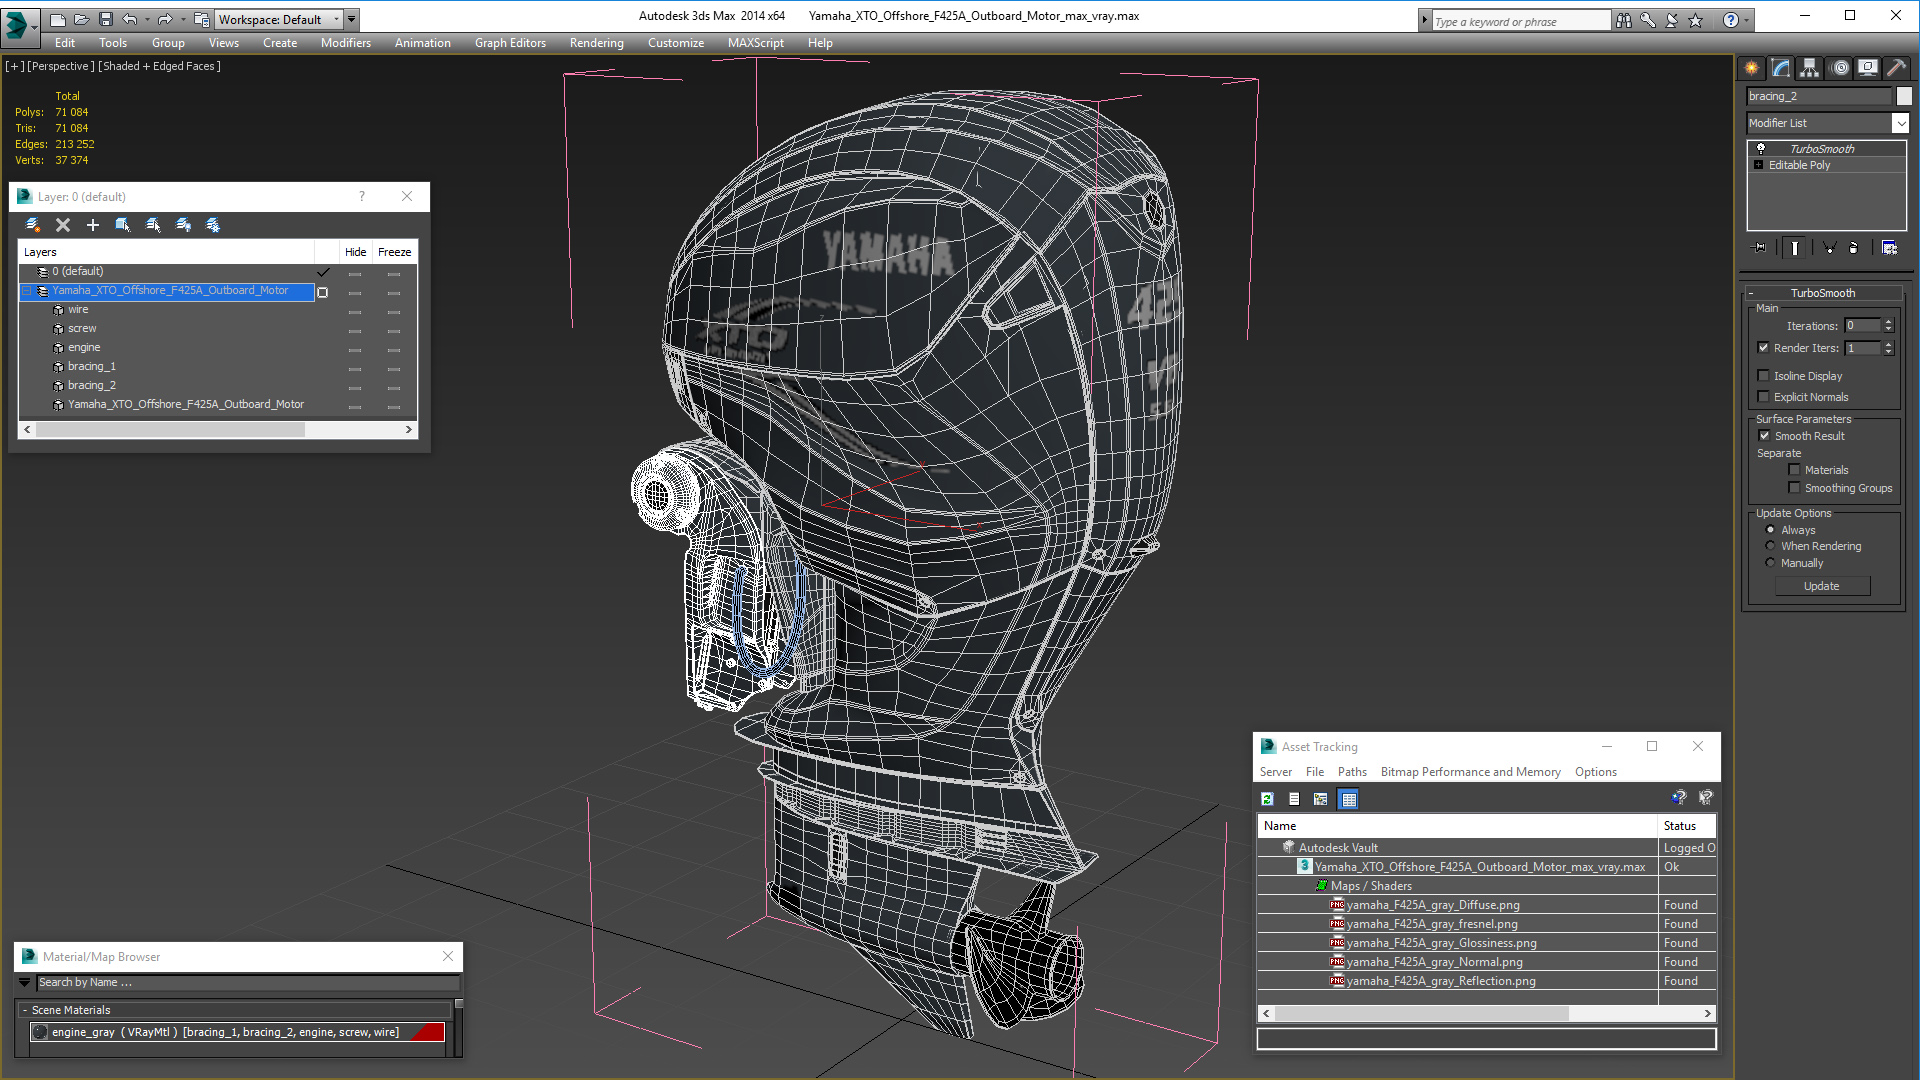The image size is (1920, 1080).
Task: Click engine_gray material red swatch
Action: [x=428, y=1033]
